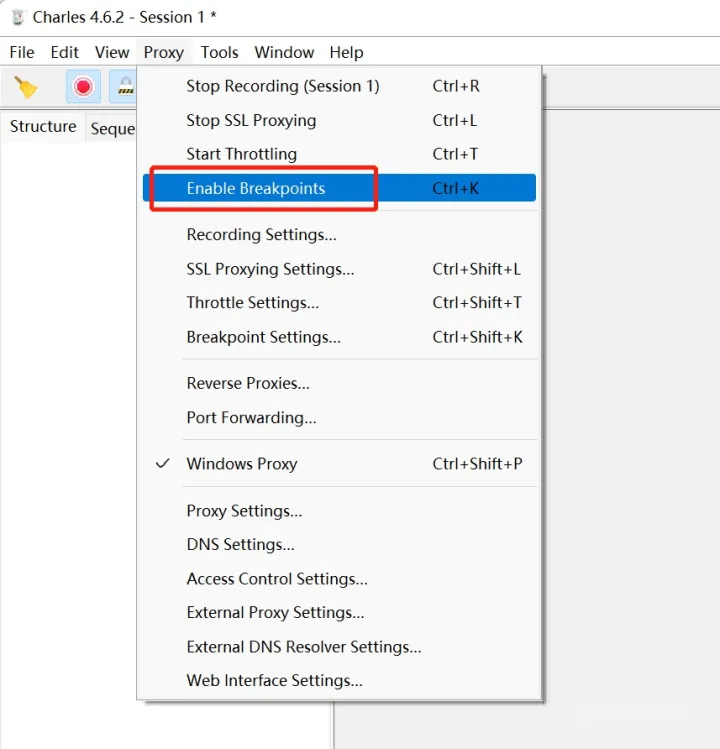Screen dimensions: 720x749
Task: Open the File menu
Action: point(22,52)
